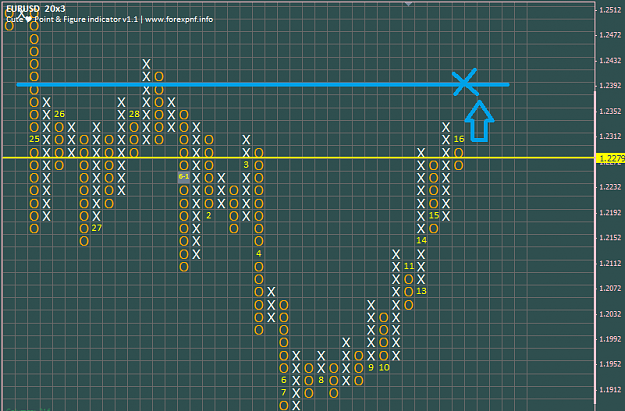The height and width of the screenshot is (411, 625).
Task: Click the 1.2512 price axis label
Action: point(610,10)
